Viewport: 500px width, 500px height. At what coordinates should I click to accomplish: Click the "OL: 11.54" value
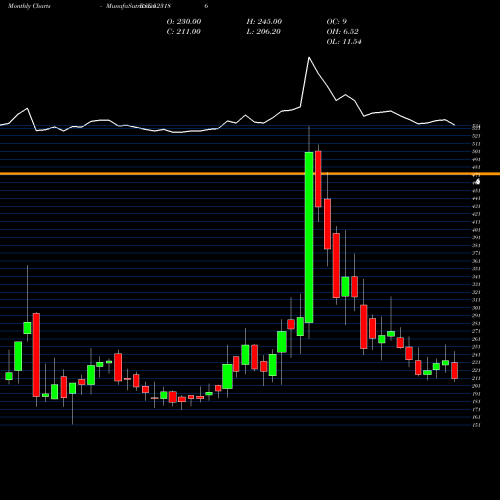pyautogui.click(x=344, y=41)
